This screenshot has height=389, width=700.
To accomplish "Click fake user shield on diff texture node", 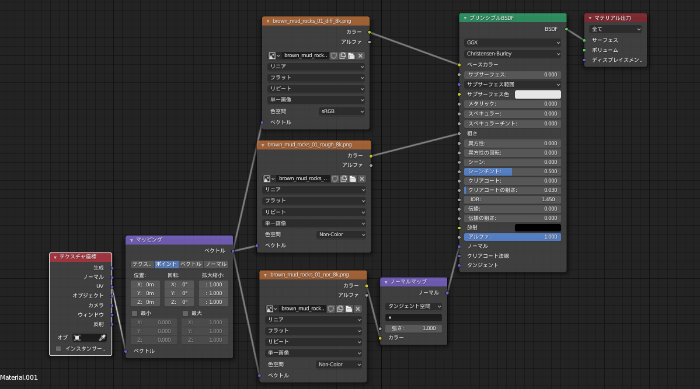I will [x=334, y=56].
